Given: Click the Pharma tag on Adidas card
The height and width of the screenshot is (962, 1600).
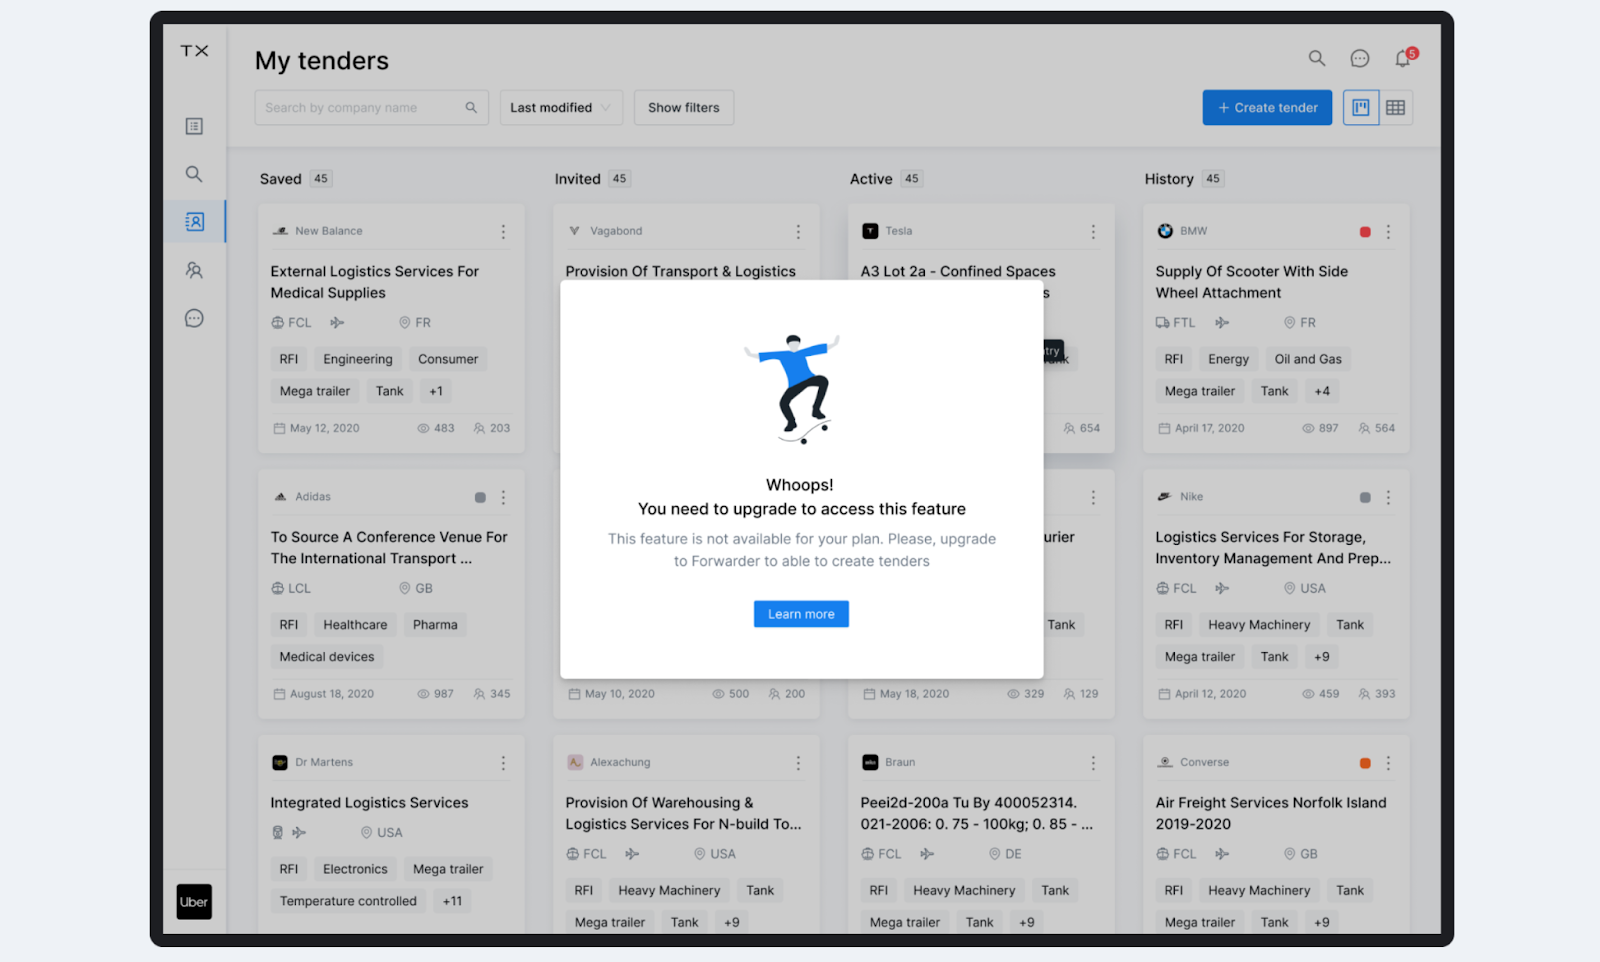Looking at the screenshot, I should 435,625.
